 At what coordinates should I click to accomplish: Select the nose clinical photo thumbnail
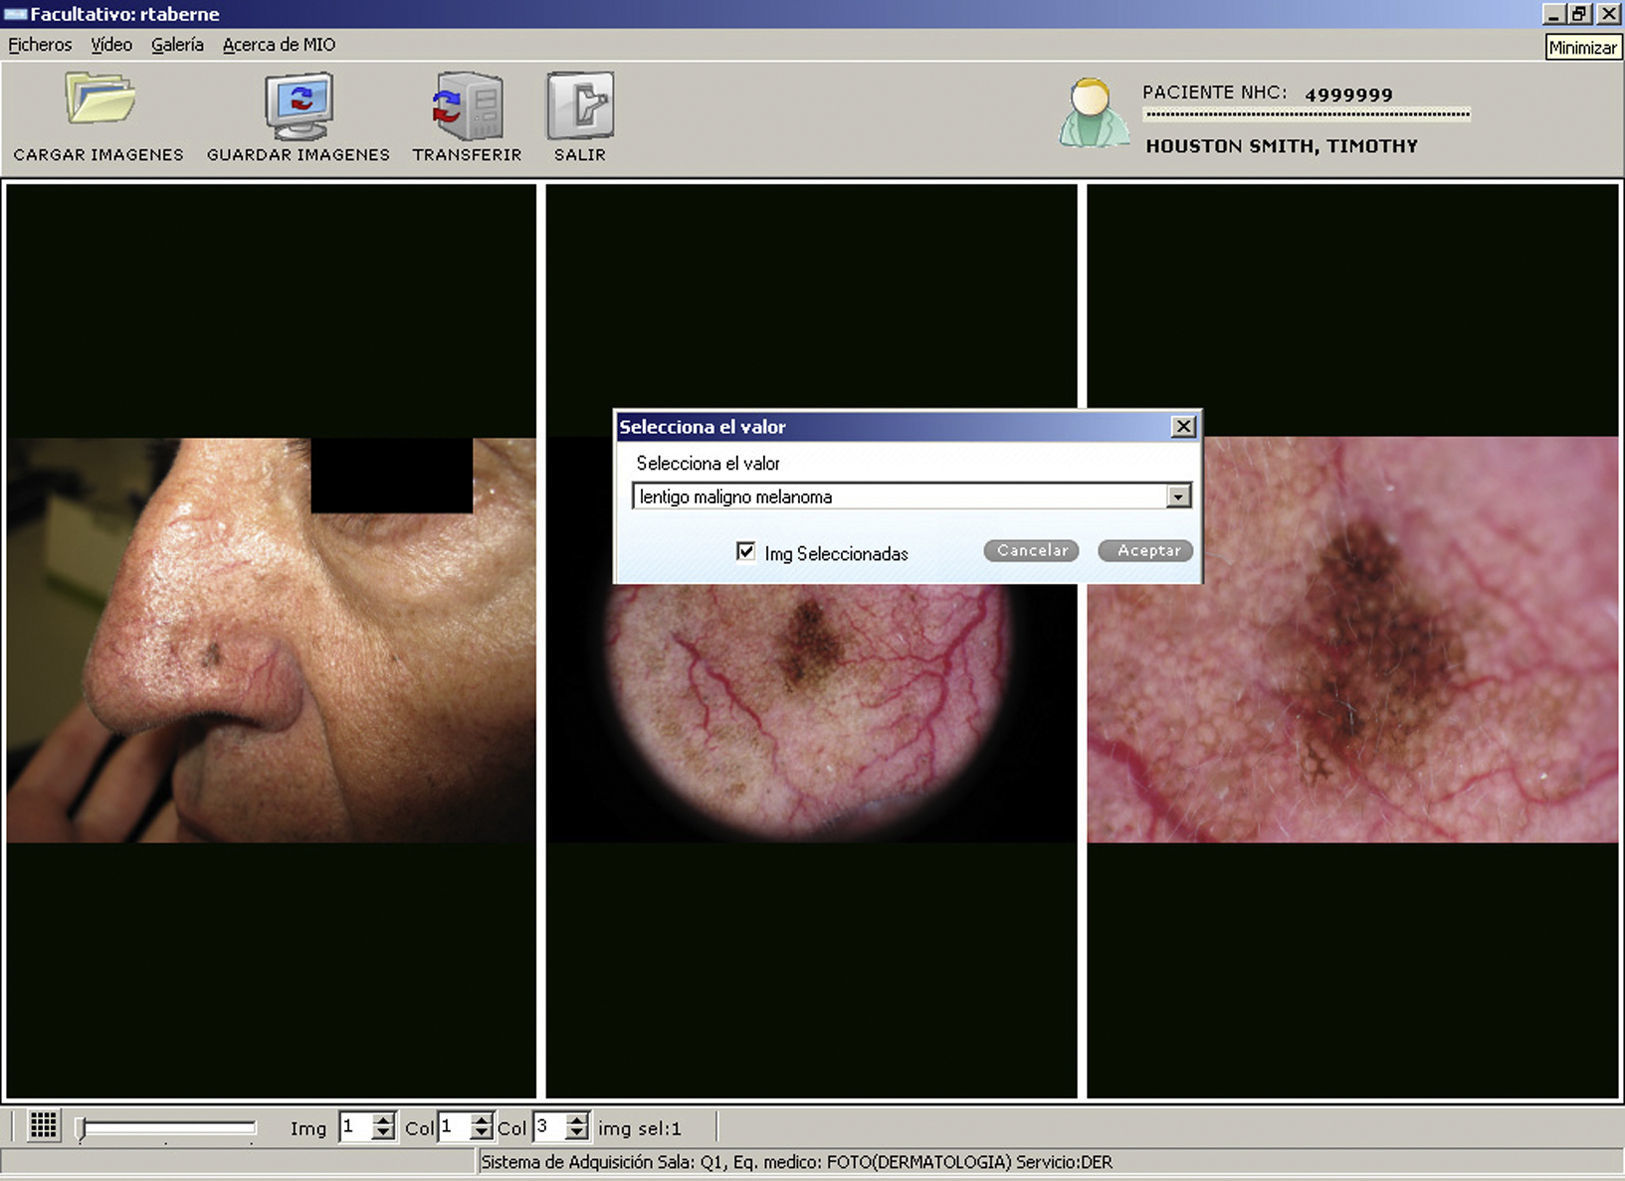point(271,640)
